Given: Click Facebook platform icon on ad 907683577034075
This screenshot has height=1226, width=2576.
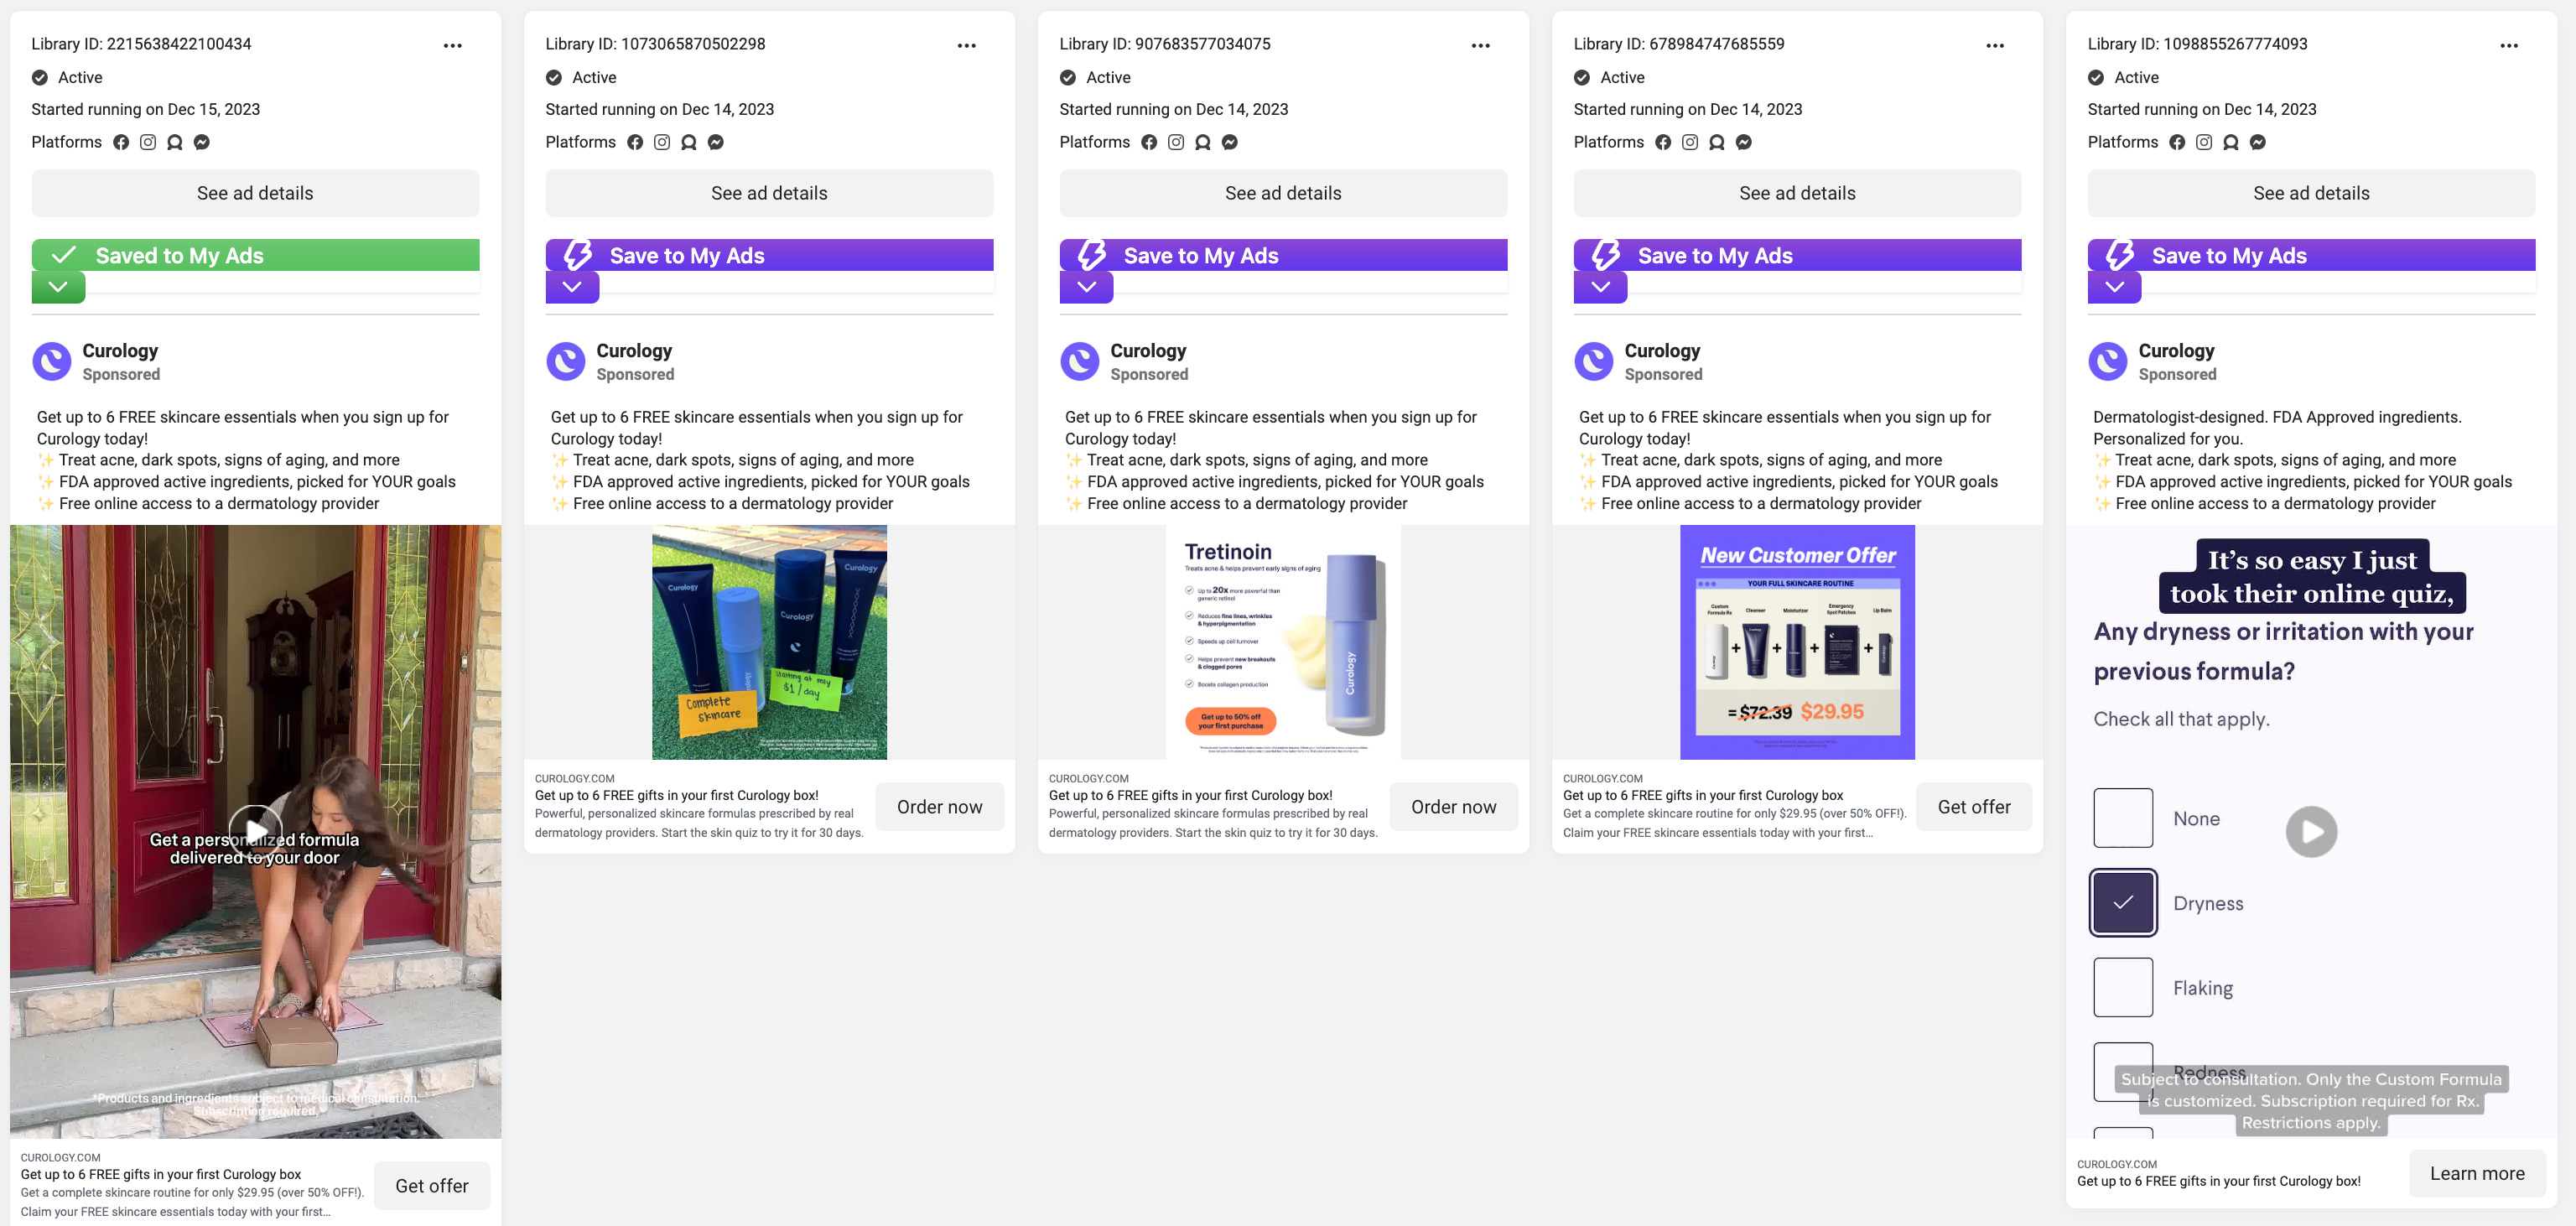Looking at the screenshot, I should click(x=1149, y=142).
